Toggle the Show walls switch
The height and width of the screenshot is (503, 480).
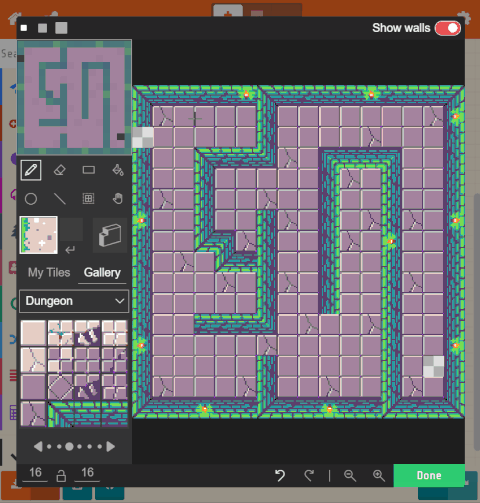[x=448, y=28]
